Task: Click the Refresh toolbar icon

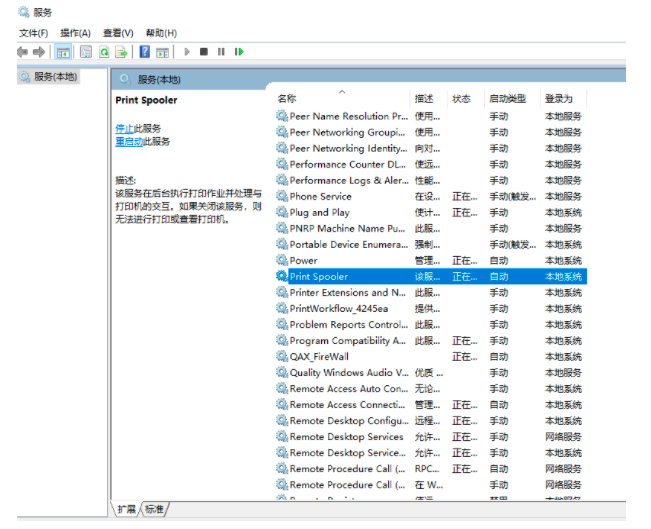Action: 103,51
